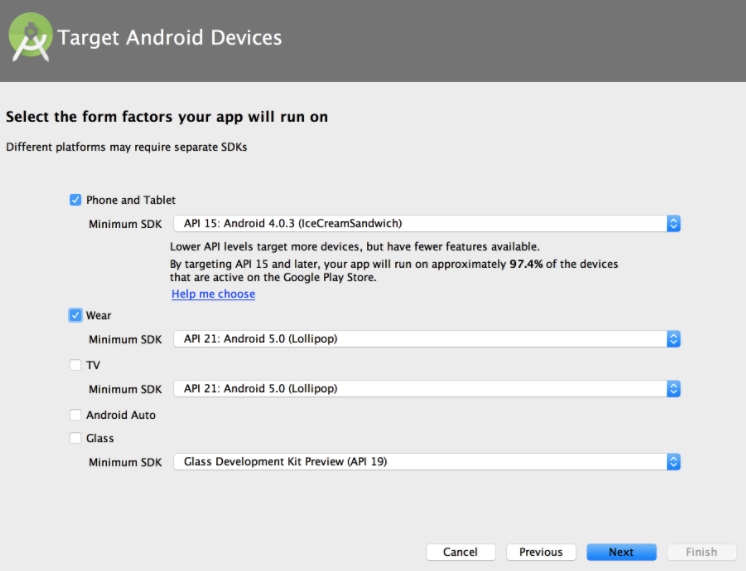
Task: Click the 'Lower API levels target more devices' text
Action: 355,246
